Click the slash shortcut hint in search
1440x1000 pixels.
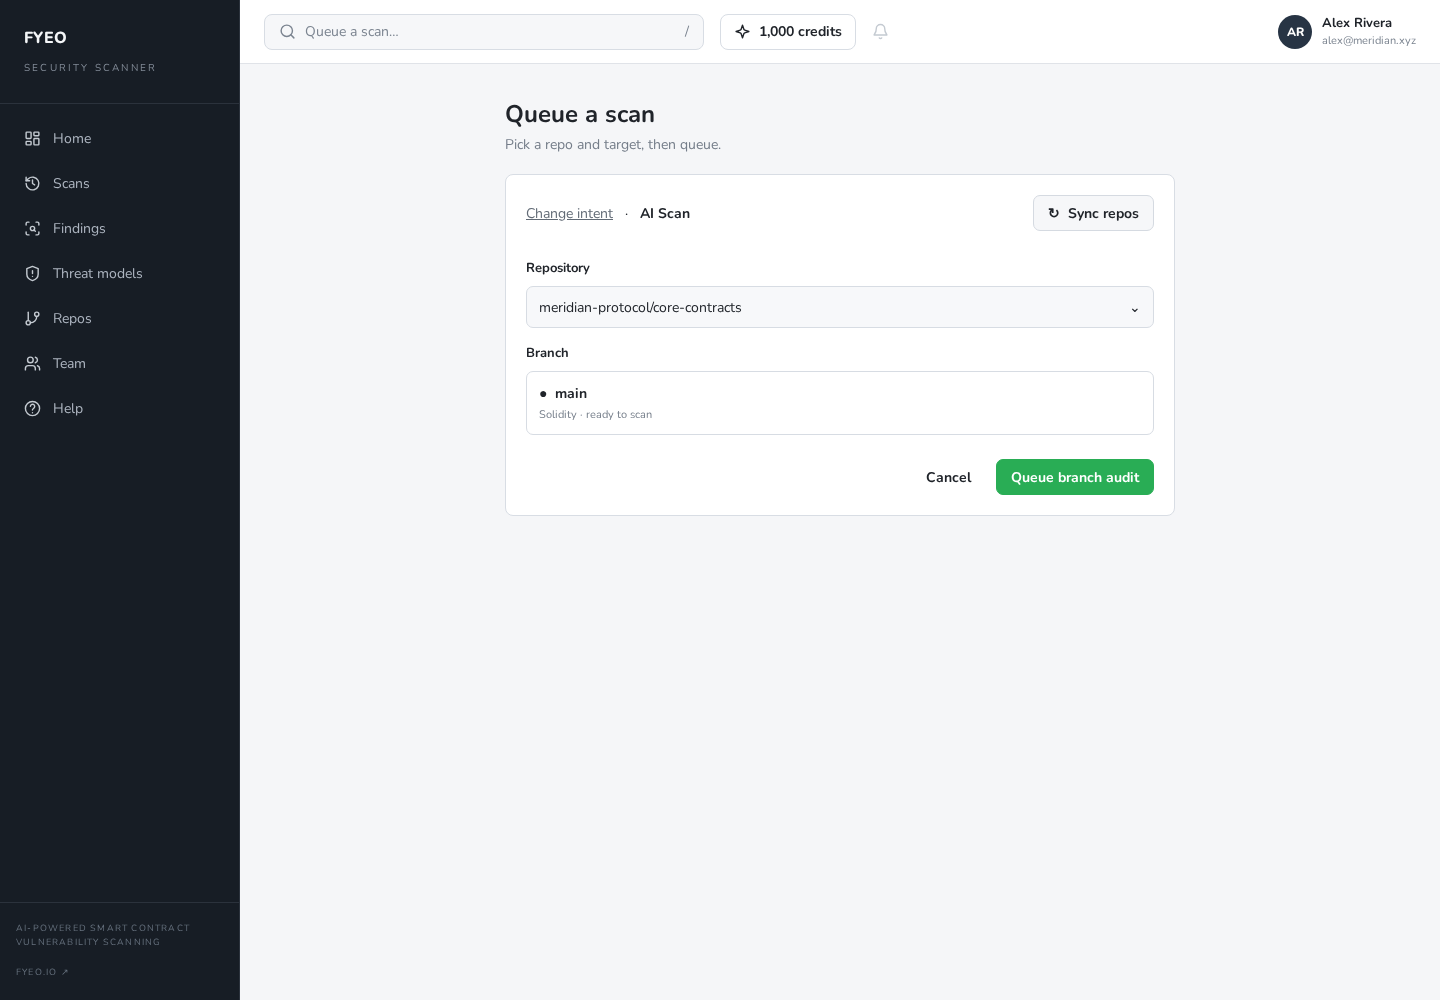point(686,32)
